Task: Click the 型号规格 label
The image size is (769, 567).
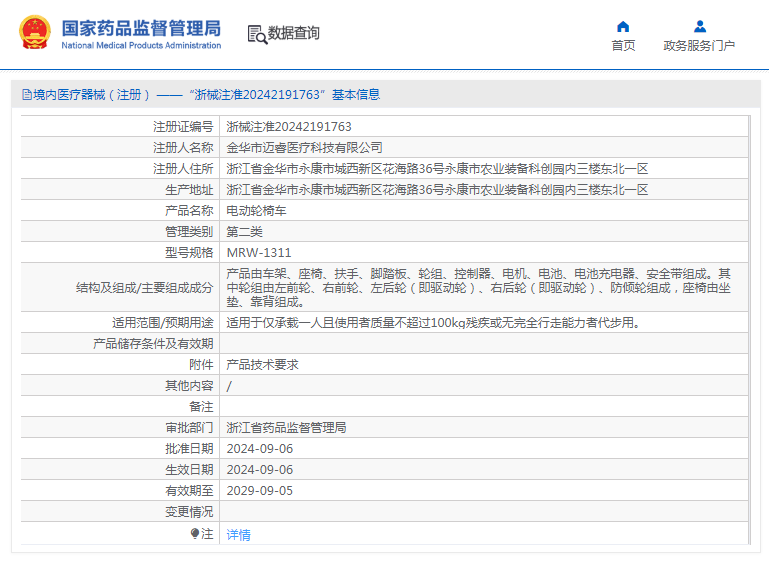Action: click(189, 253)
